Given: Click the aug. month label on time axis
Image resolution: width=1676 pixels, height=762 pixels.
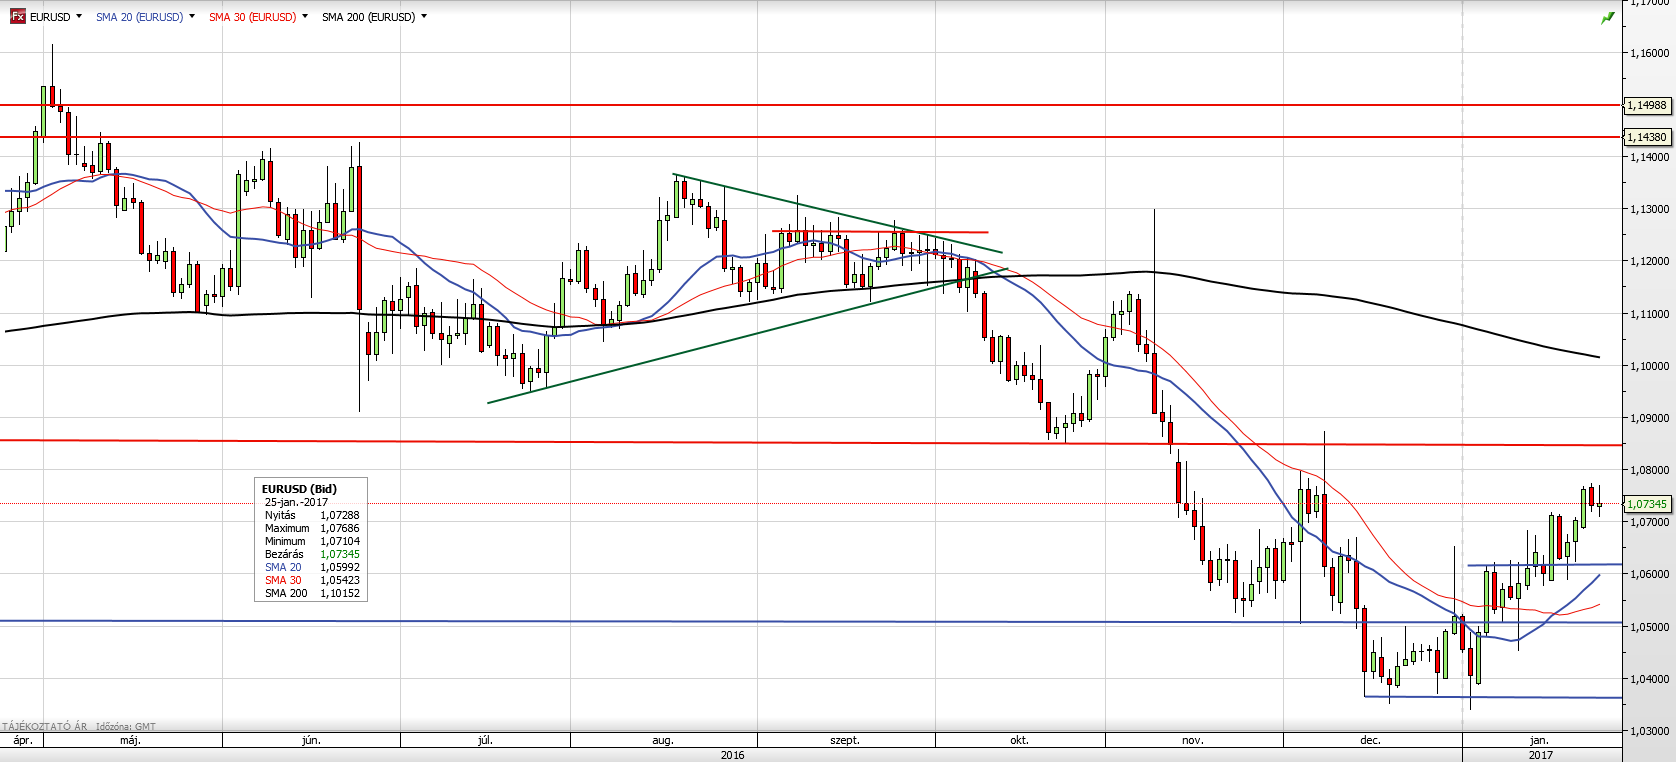Looking at the screenshot, I should click(x=663, y=740).
